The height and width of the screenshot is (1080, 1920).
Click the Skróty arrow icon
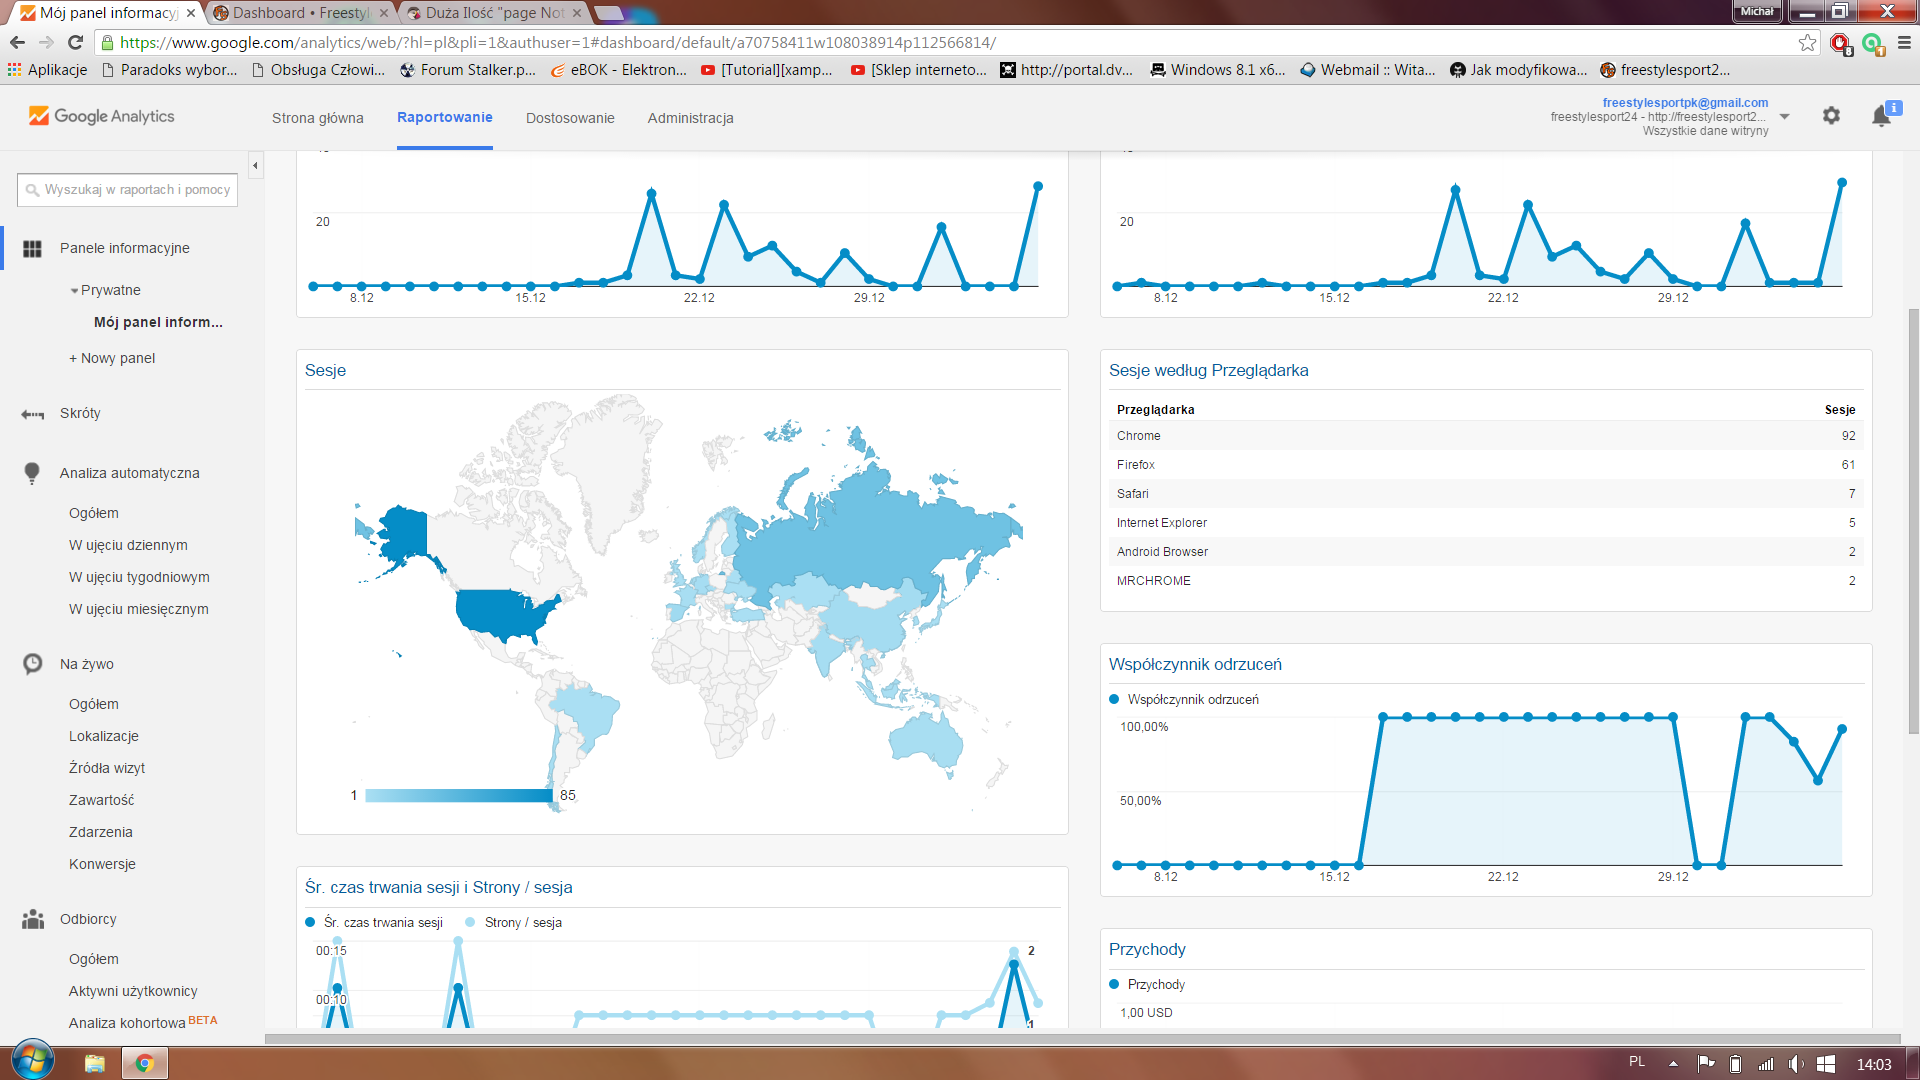32,414
